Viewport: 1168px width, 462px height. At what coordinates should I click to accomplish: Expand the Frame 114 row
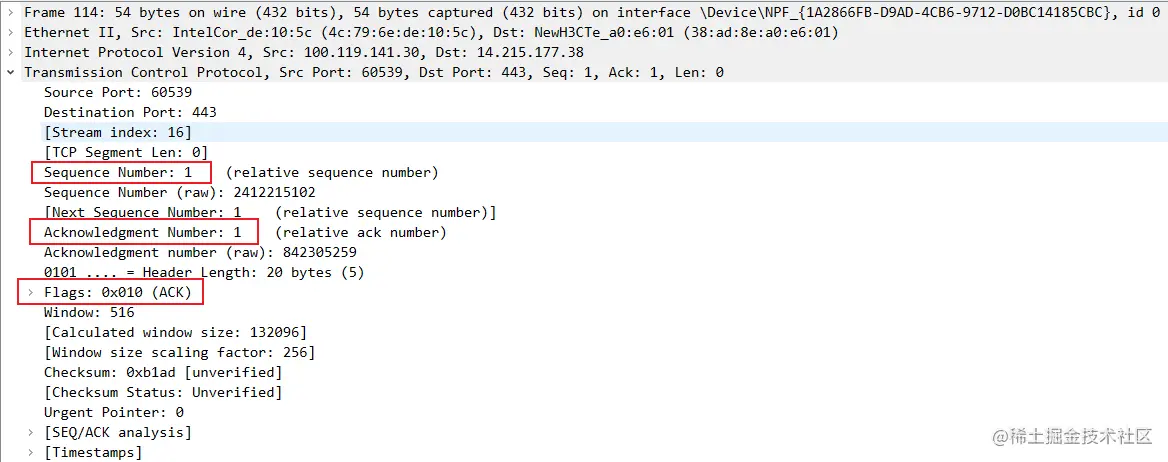[11, 12]
